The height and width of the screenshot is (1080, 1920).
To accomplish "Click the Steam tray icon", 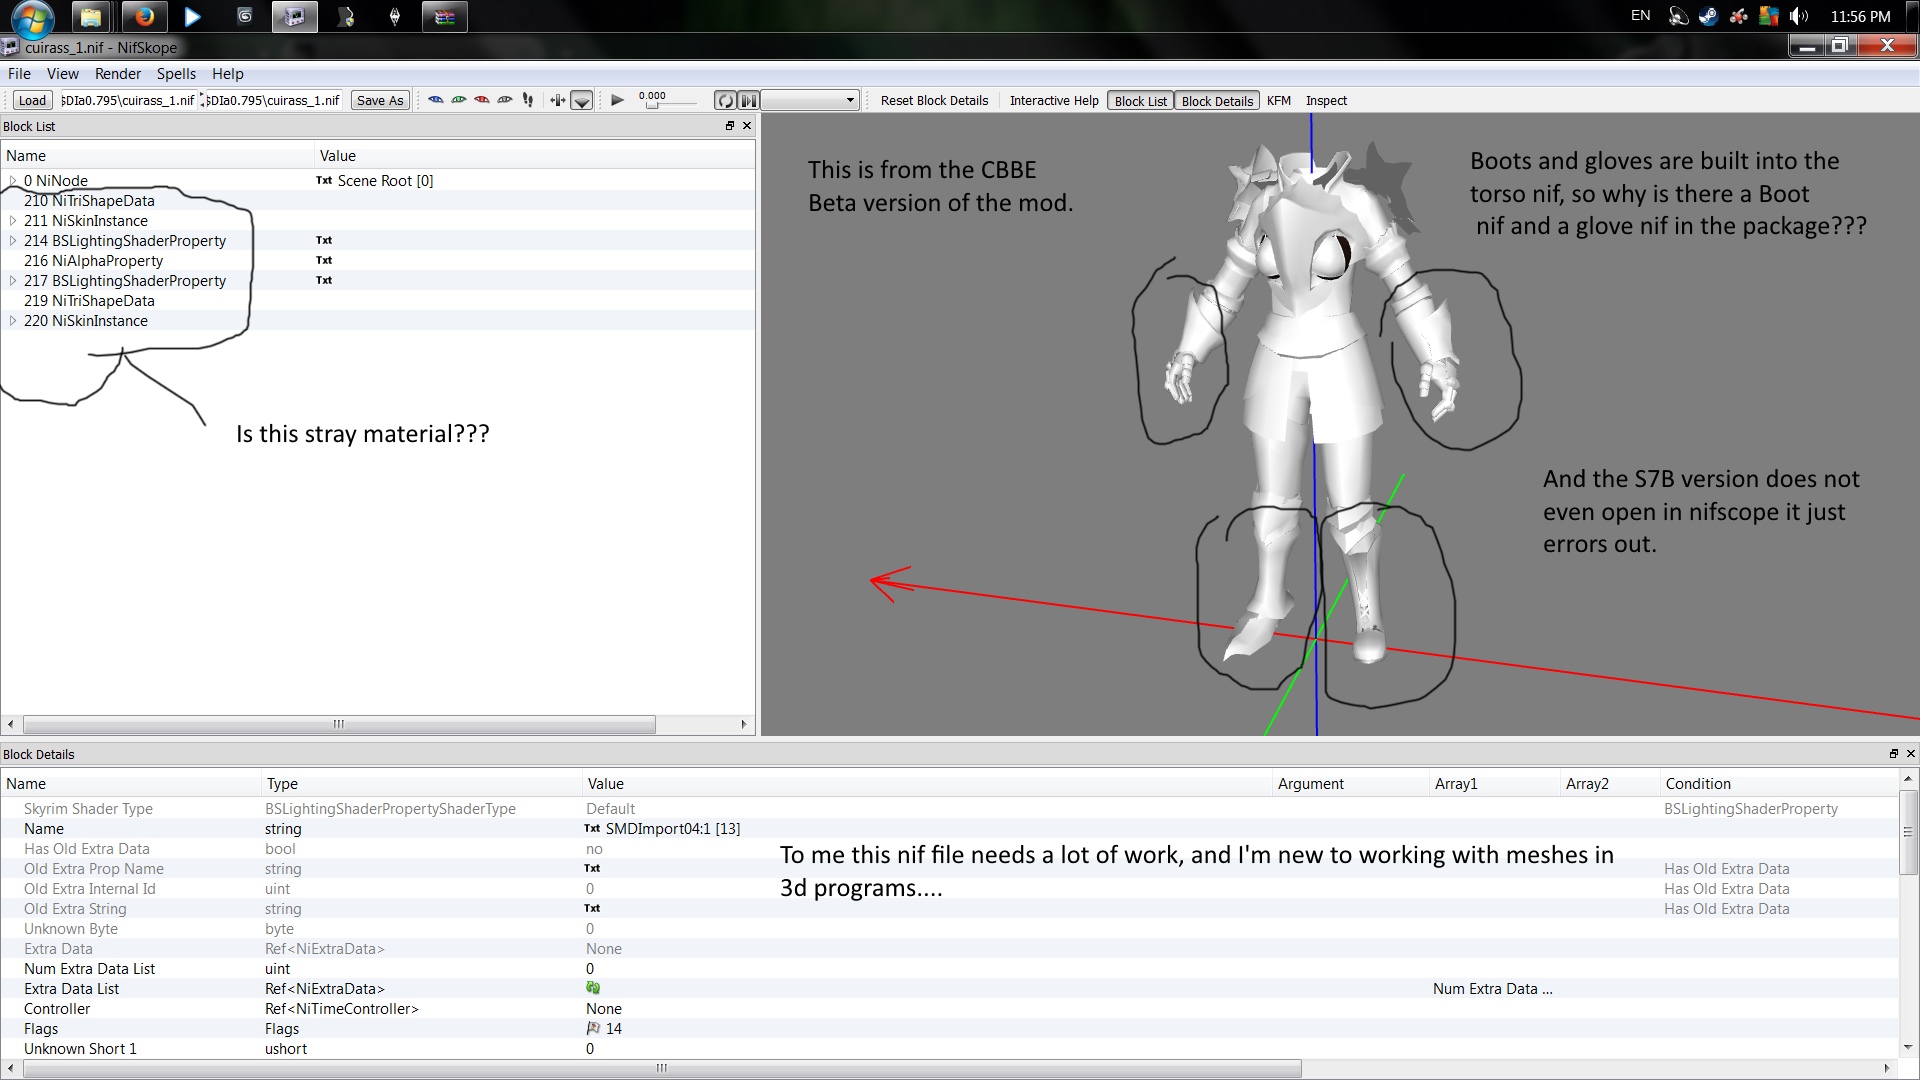I will (1708, 16).
